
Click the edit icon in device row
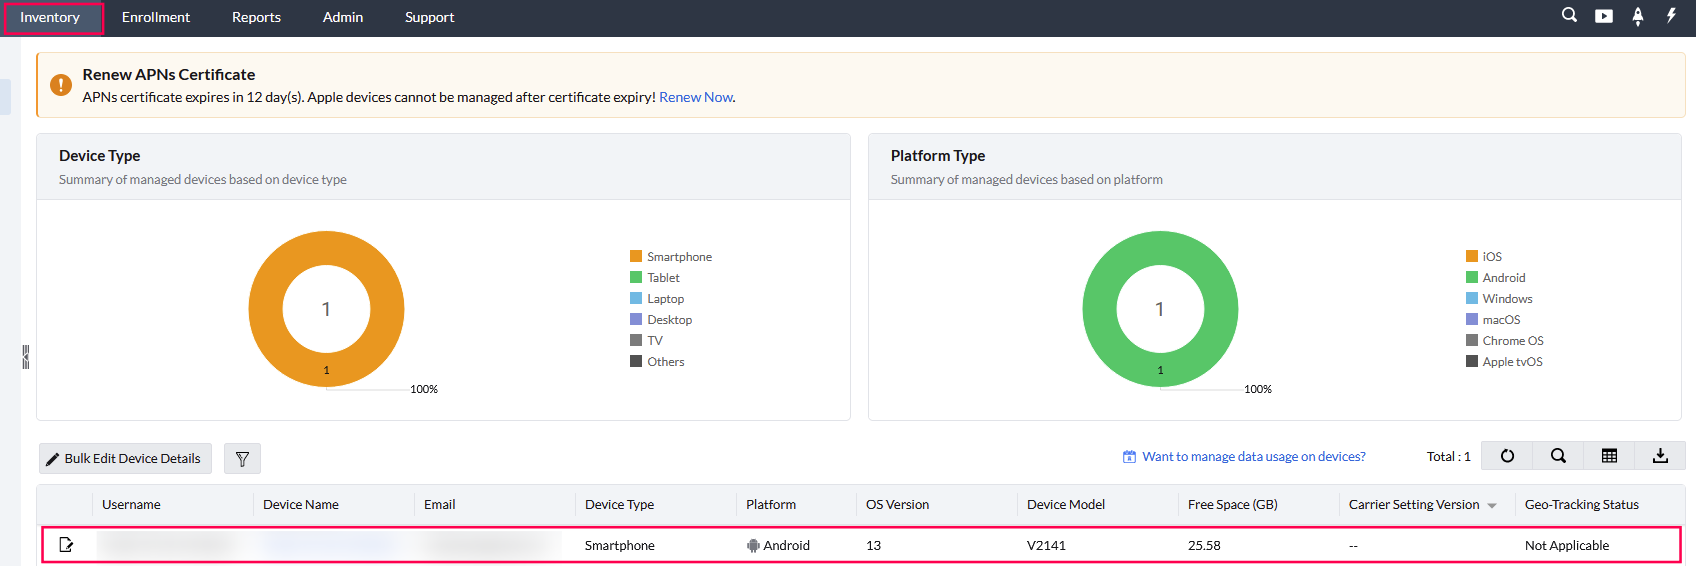(x=66, y=545)
